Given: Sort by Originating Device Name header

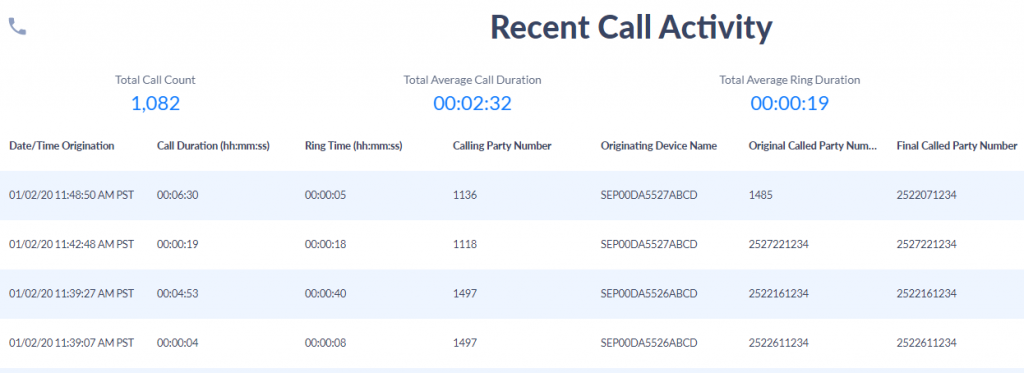Looking at the screenshot, I should coord(658,146).
